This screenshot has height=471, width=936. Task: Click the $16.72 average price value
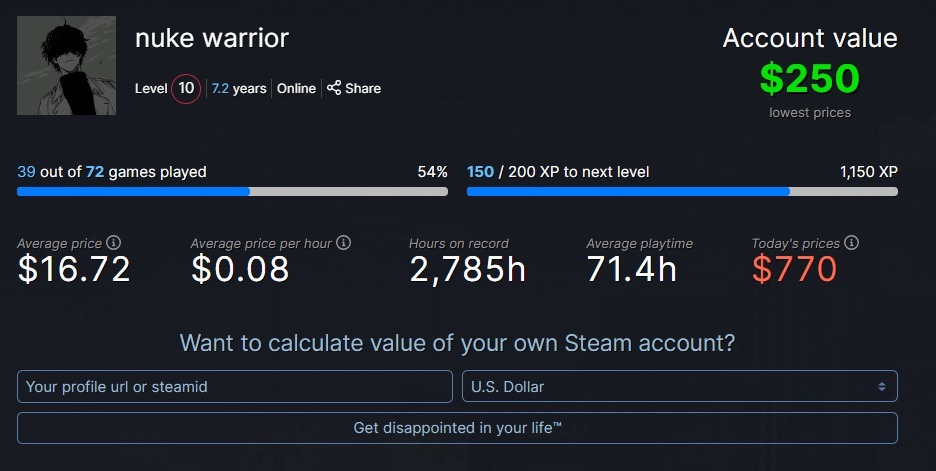pyautogui.click(x=74, y=269)
